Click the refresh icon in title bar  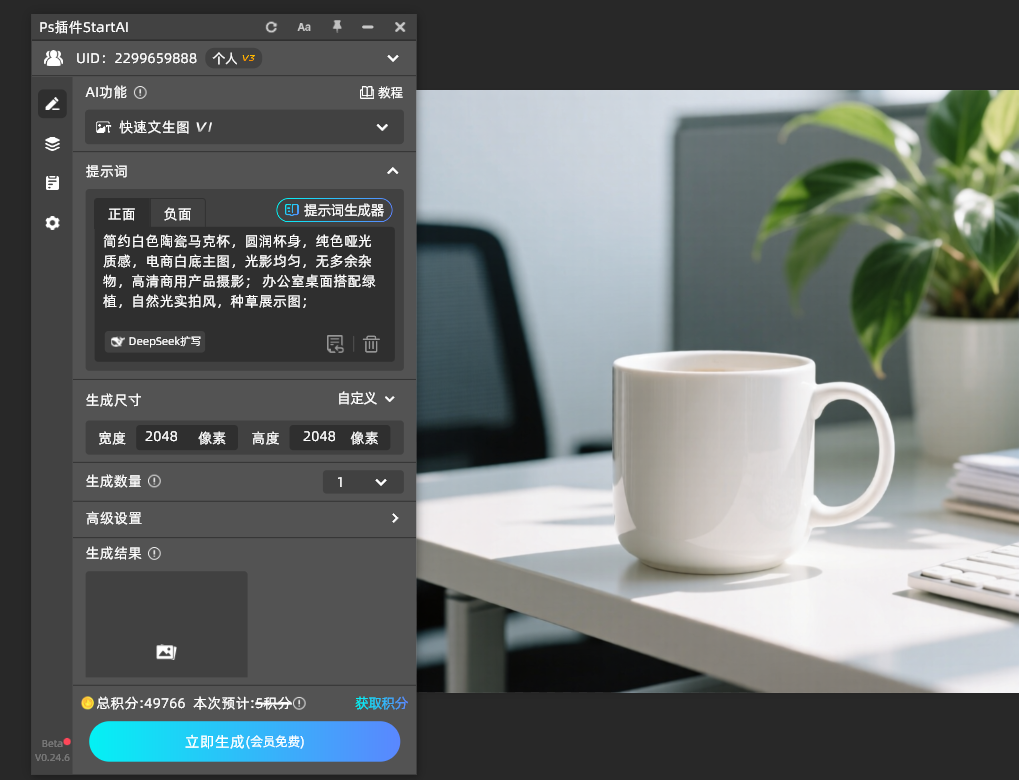(271, 27)
